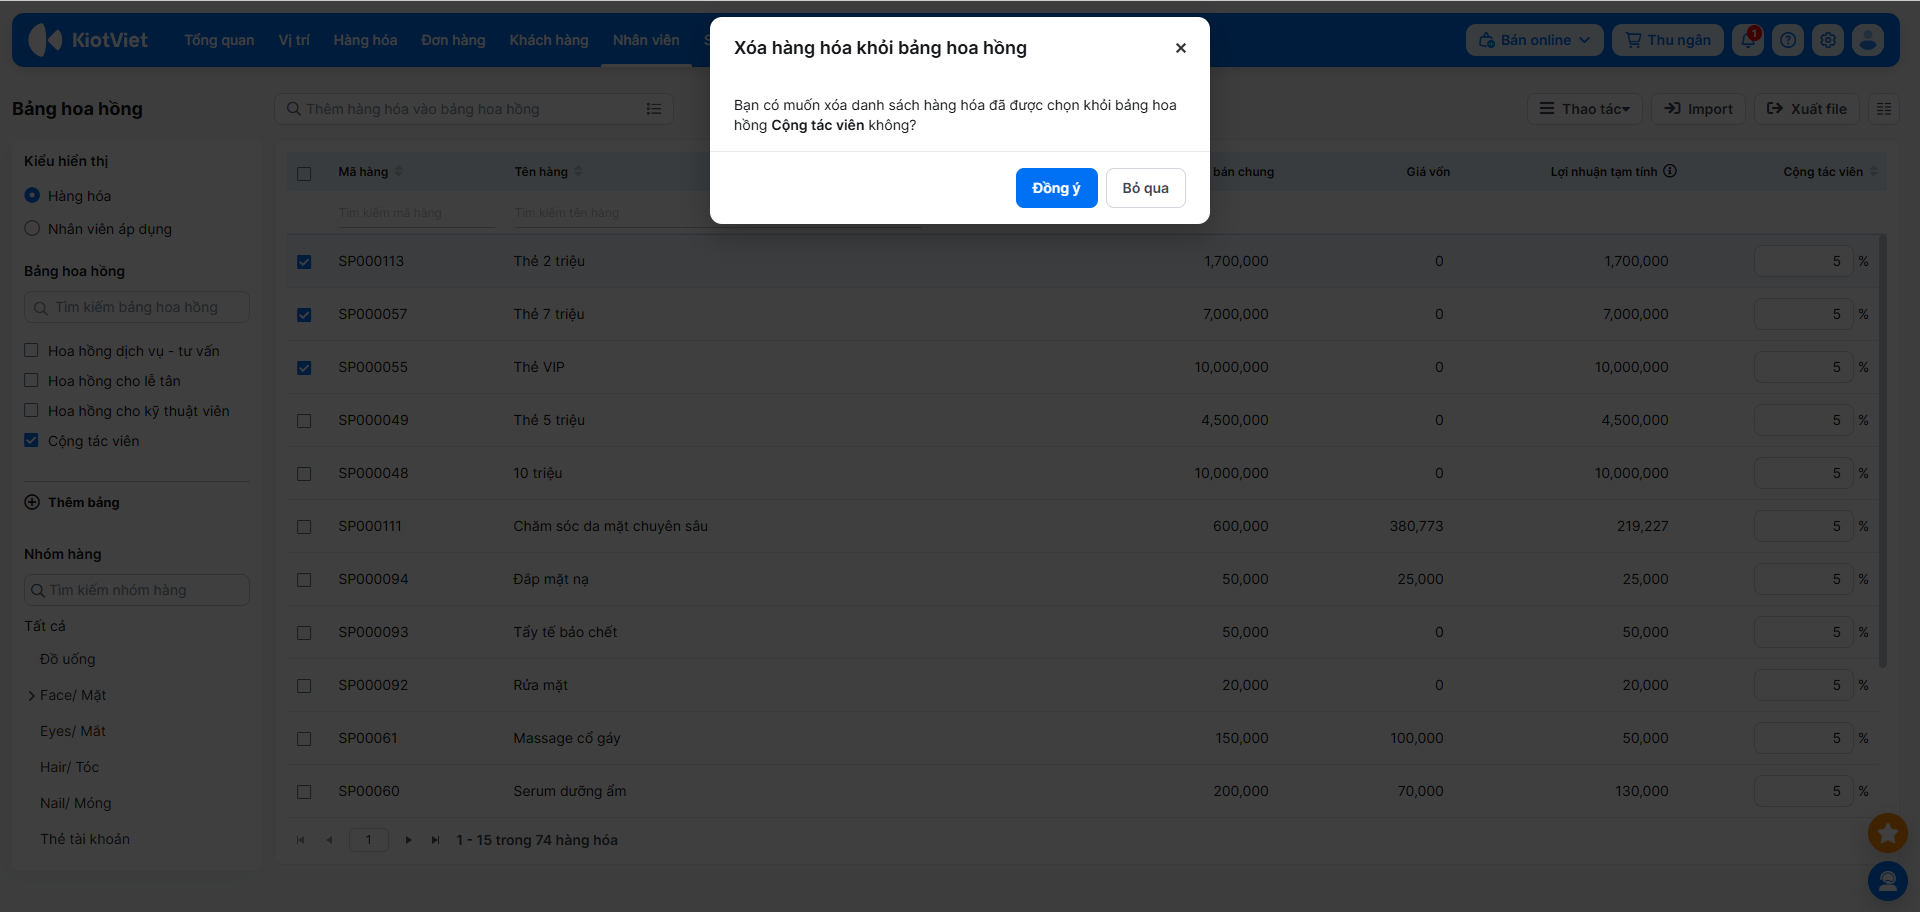The image size is (1920, 912).
Task: Confirm deletion with Đồng ý button
Action: tap(1057, 188)
